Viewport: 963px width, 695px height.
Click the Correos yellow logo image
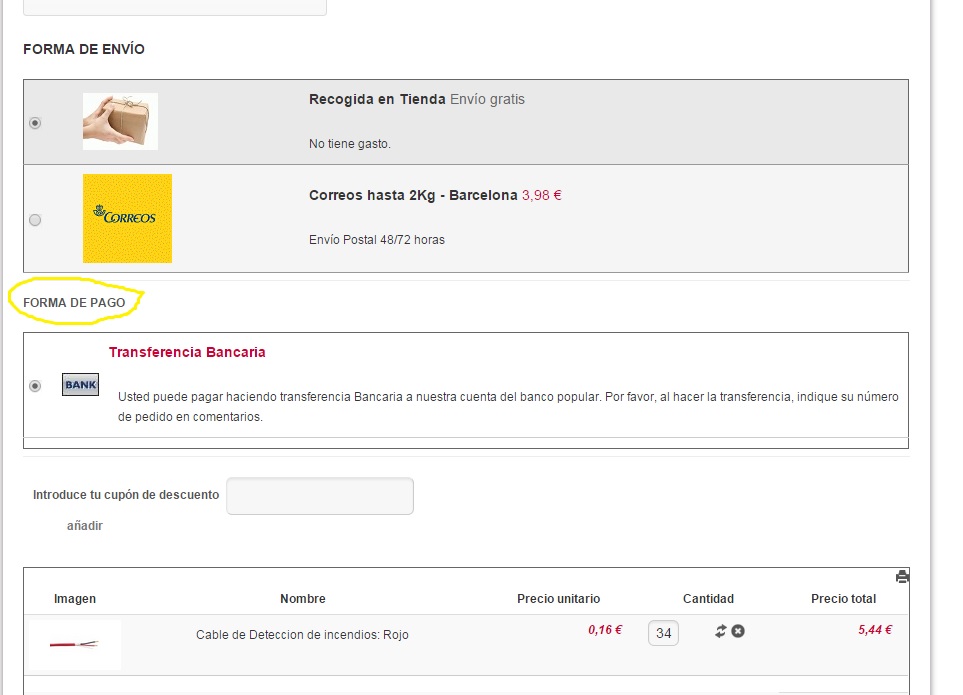127,218
